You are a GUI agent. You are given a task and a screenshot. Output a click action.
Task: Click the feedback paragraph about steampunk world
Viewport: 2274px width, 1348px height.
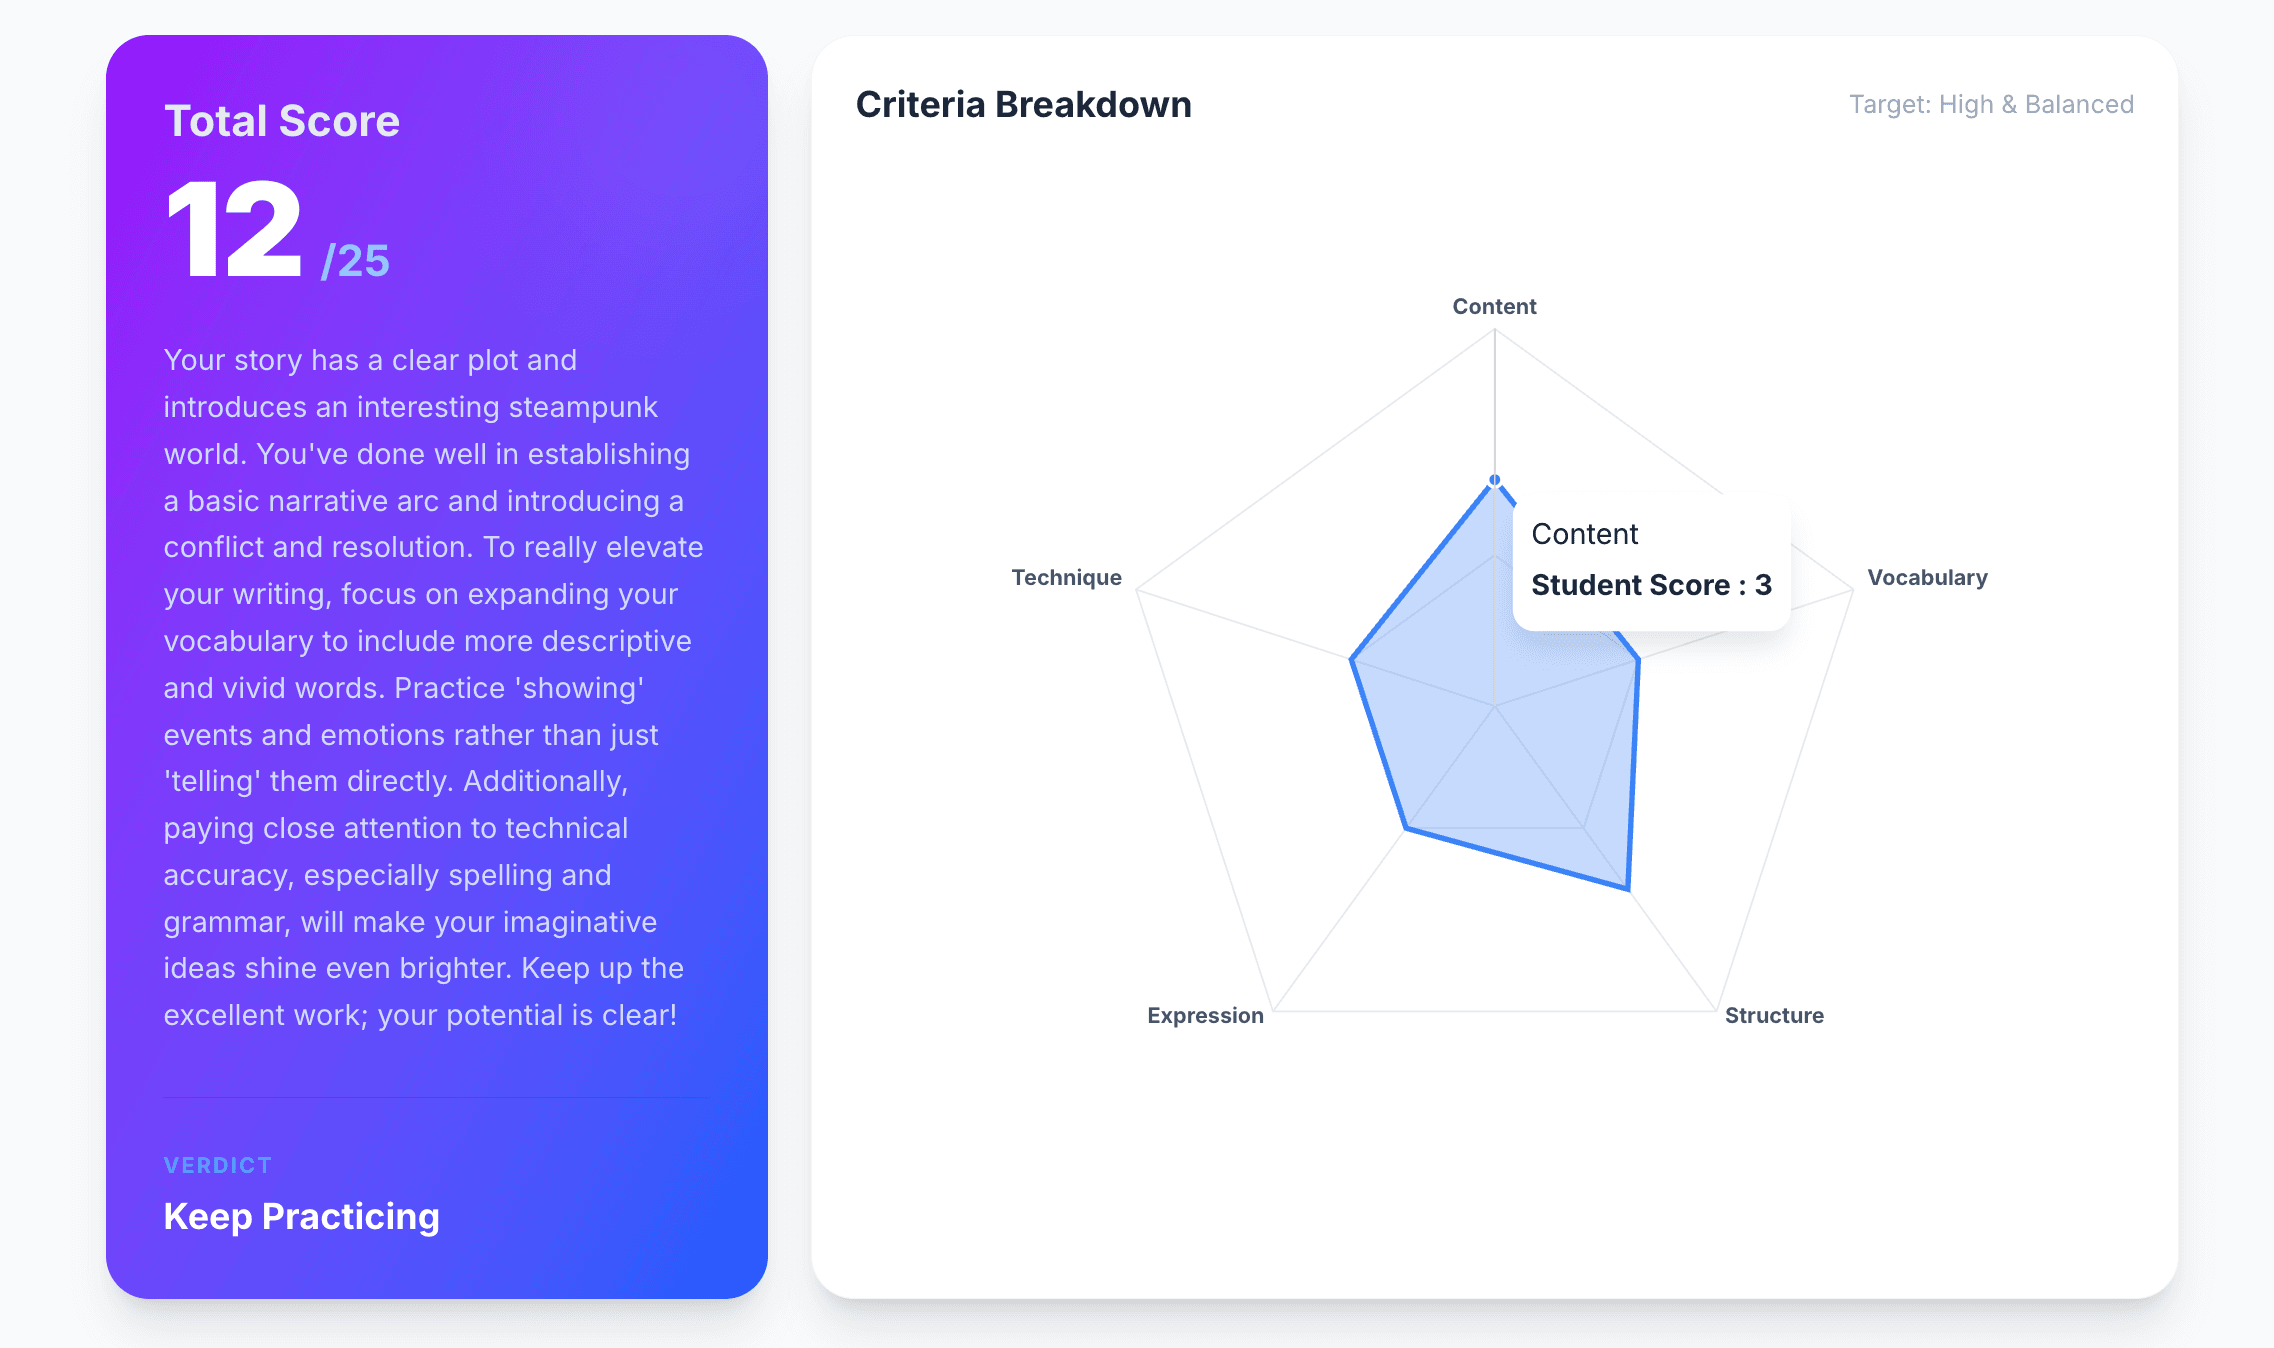434,687
